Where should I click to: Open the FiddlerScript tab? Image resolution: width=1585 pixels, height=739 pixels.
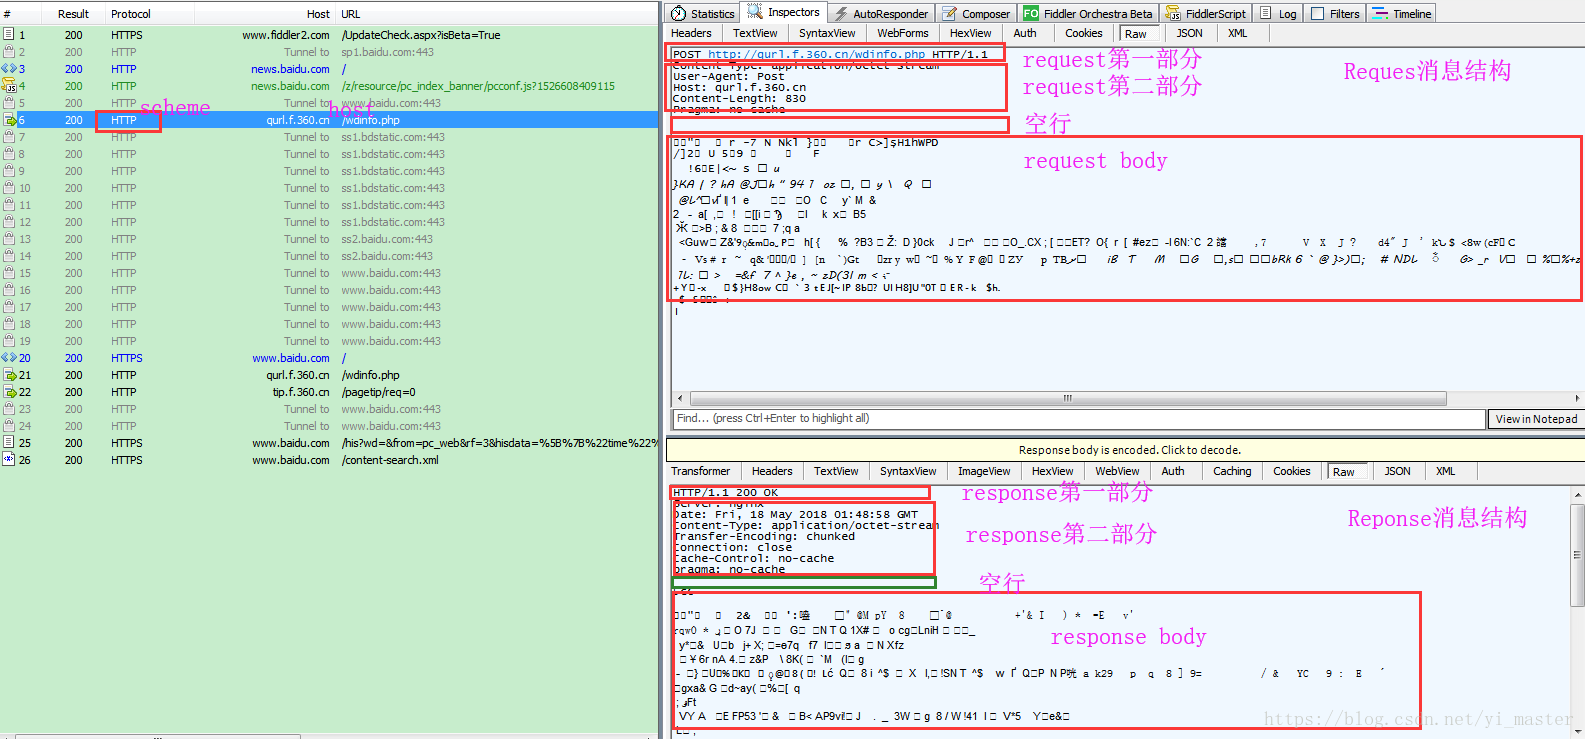[1206, 13]
